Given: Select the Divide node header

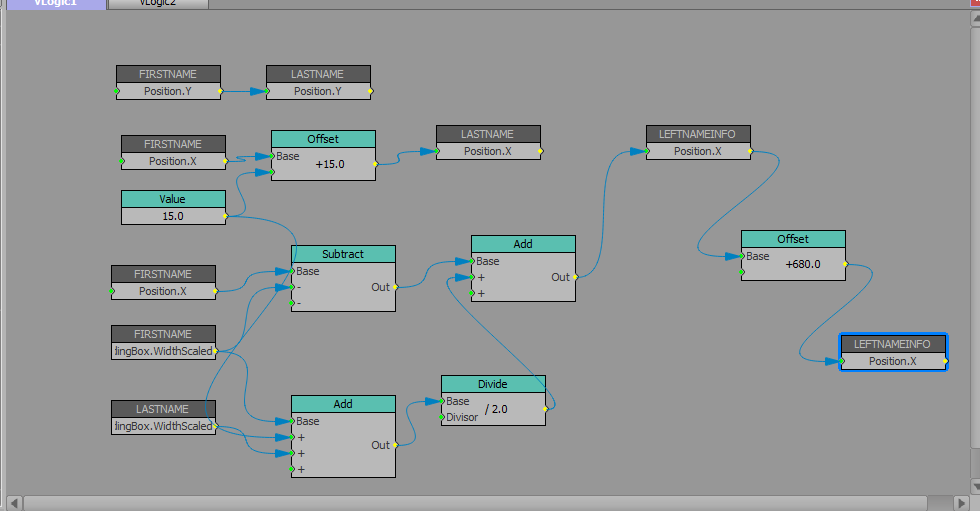Looking at the screenshot, I should [x=493, y=384].
